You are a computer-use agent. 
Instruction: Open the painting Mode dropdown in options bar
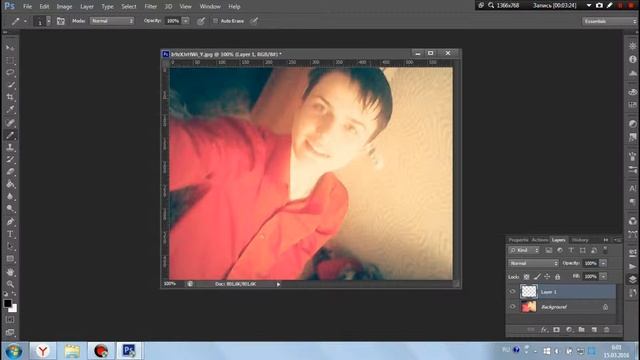pyautogui.click(x=112, y=21)
